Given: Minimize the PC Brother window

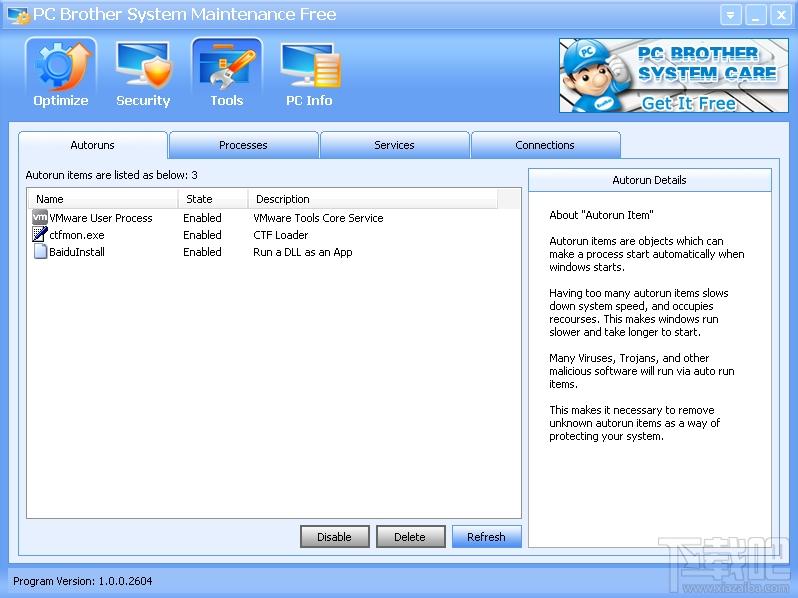Looking at the screenshot, I should coord(756,15).
